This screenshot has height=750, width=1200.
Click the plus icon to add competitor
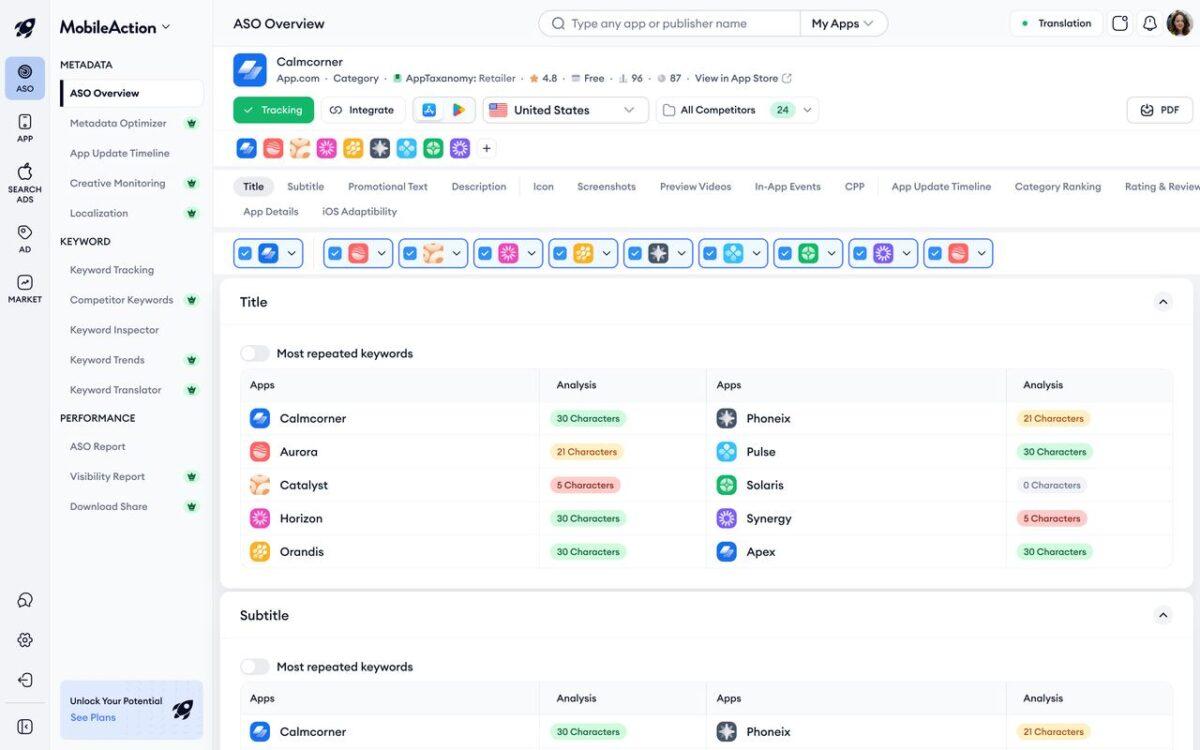tap(486, 148)
